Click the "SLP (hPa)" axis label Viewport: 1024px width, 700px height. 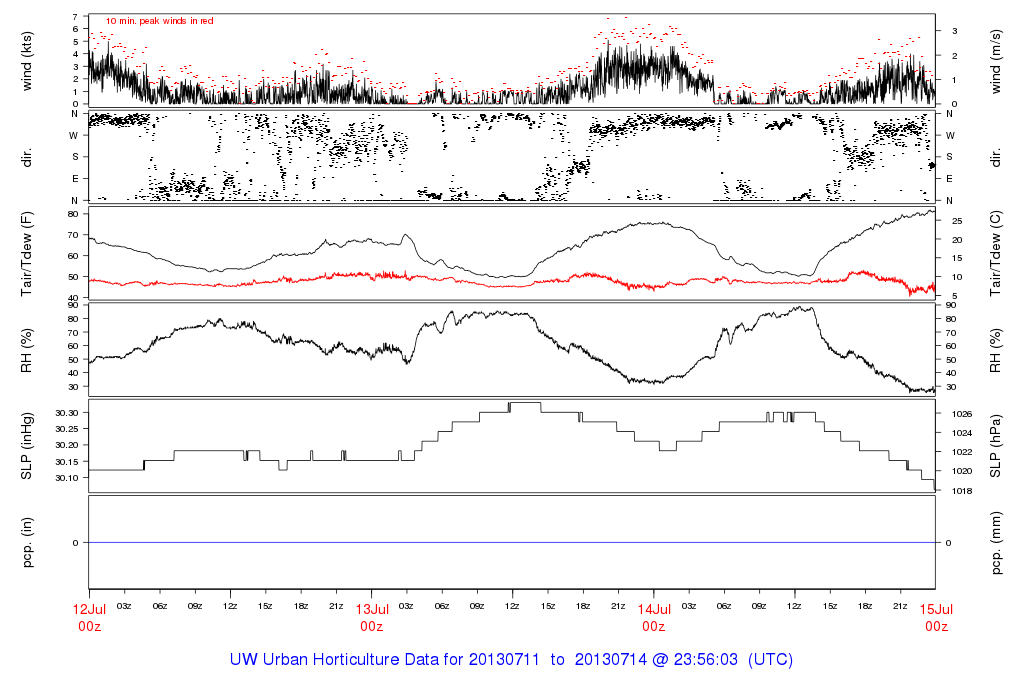click(x=995, y=446)
